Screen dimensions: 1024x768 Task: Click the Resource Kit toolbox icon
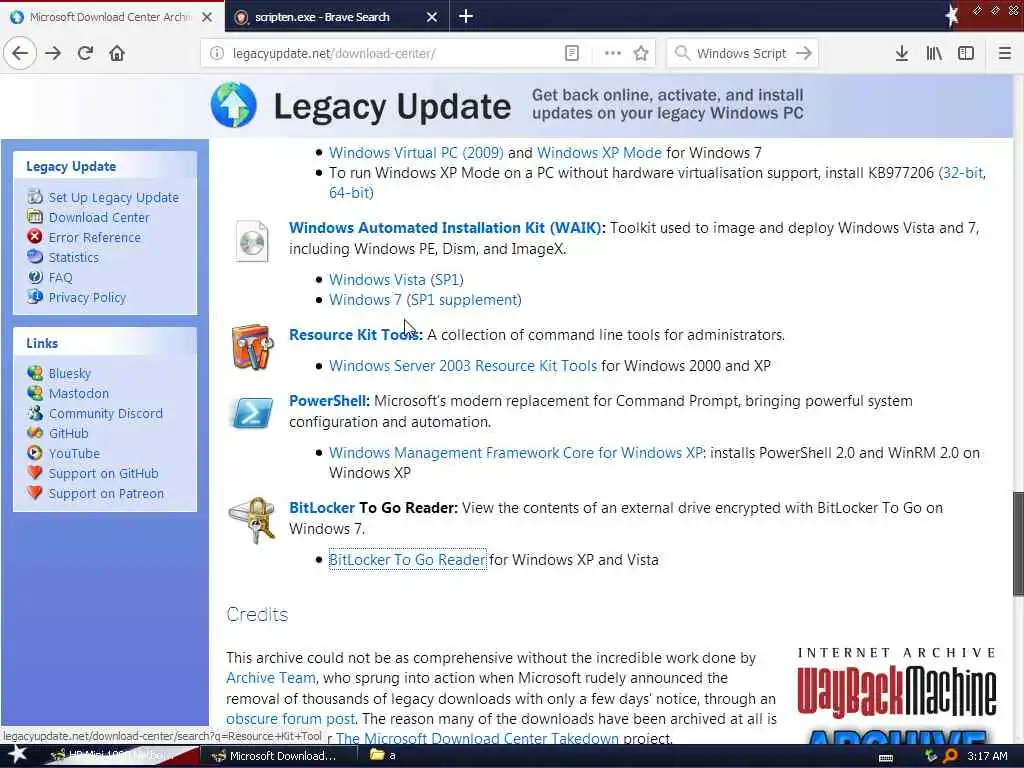tap(252, 346)
